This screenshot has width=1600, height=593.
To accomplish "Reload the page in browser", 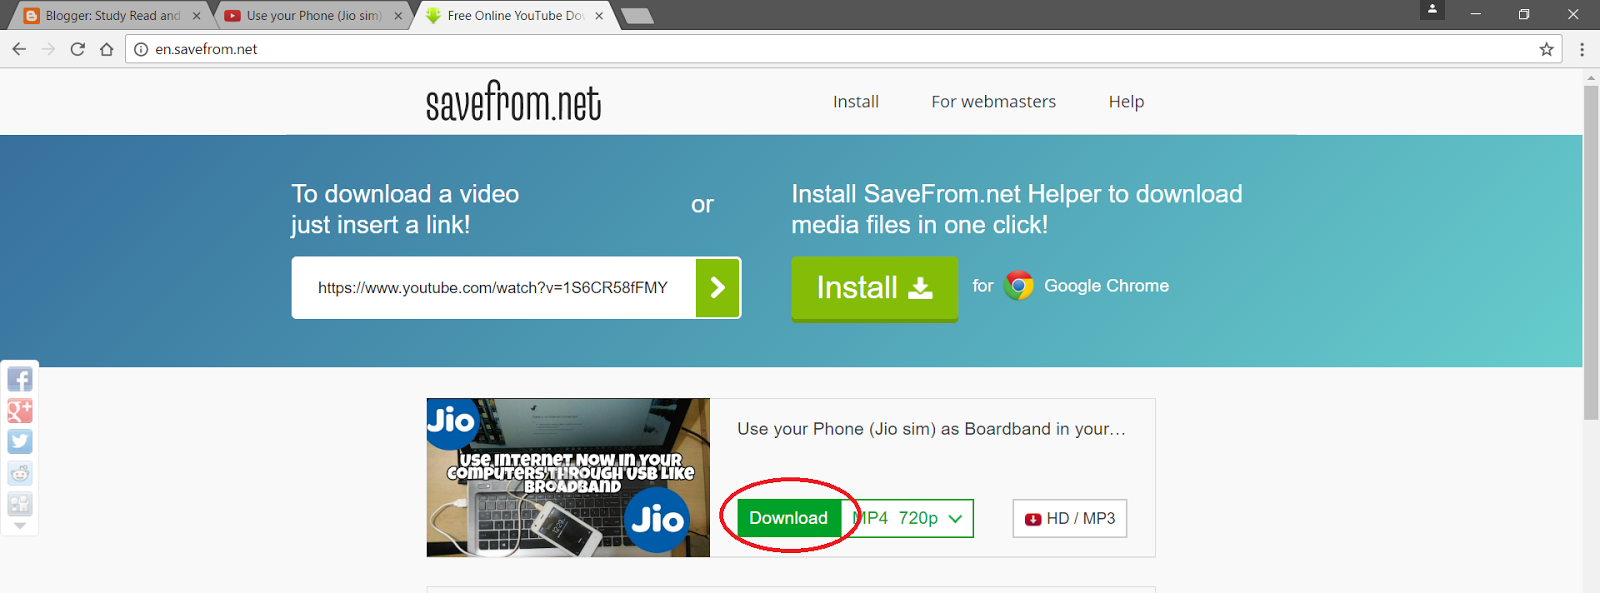I will [77, 49].
